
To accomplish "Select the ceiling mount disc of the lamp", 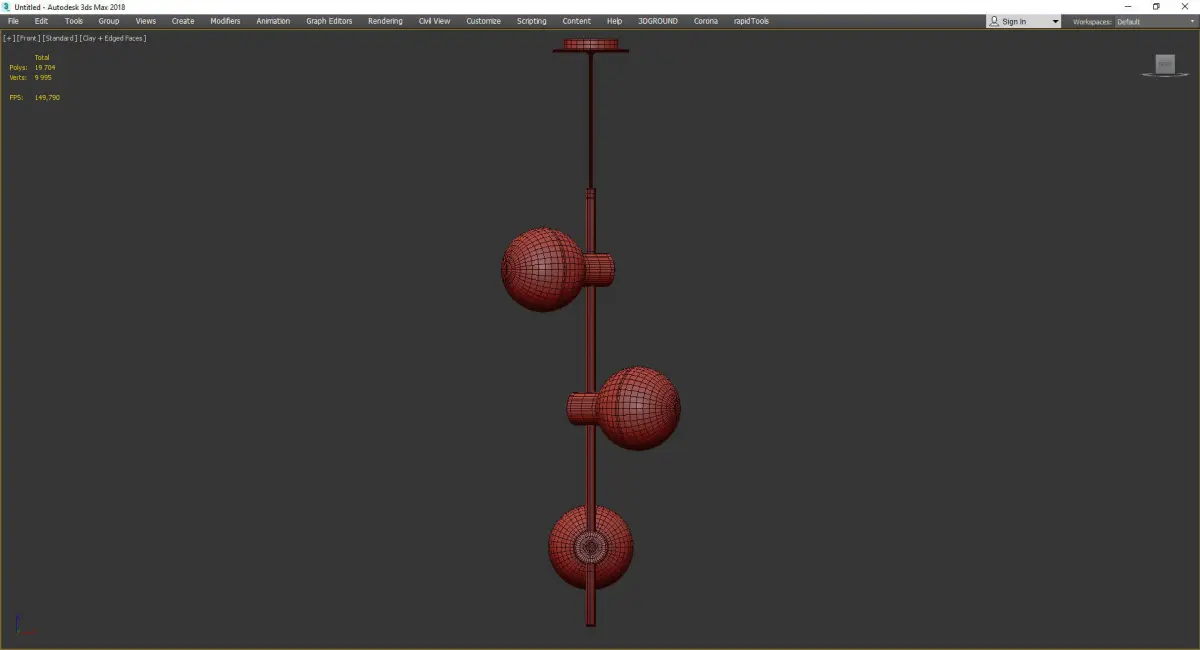I will pyautogui.click(x=591, y=45).
